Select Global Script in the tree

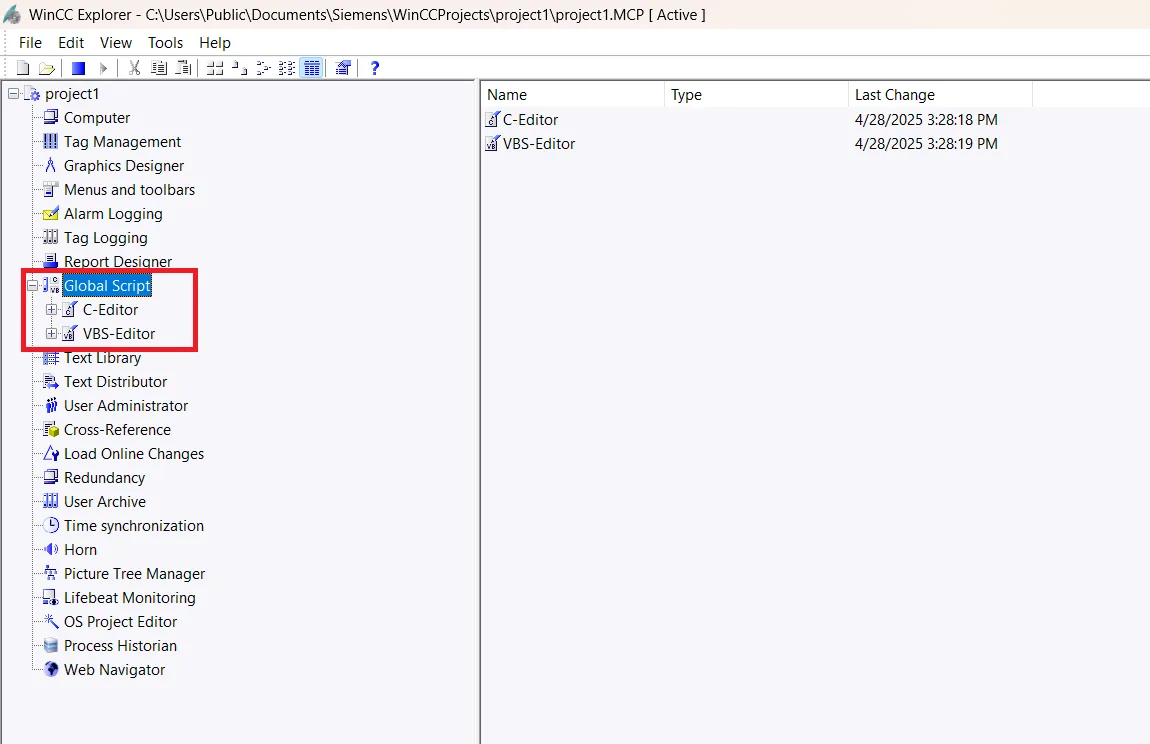pyautogui.click(x=107, y=285)
